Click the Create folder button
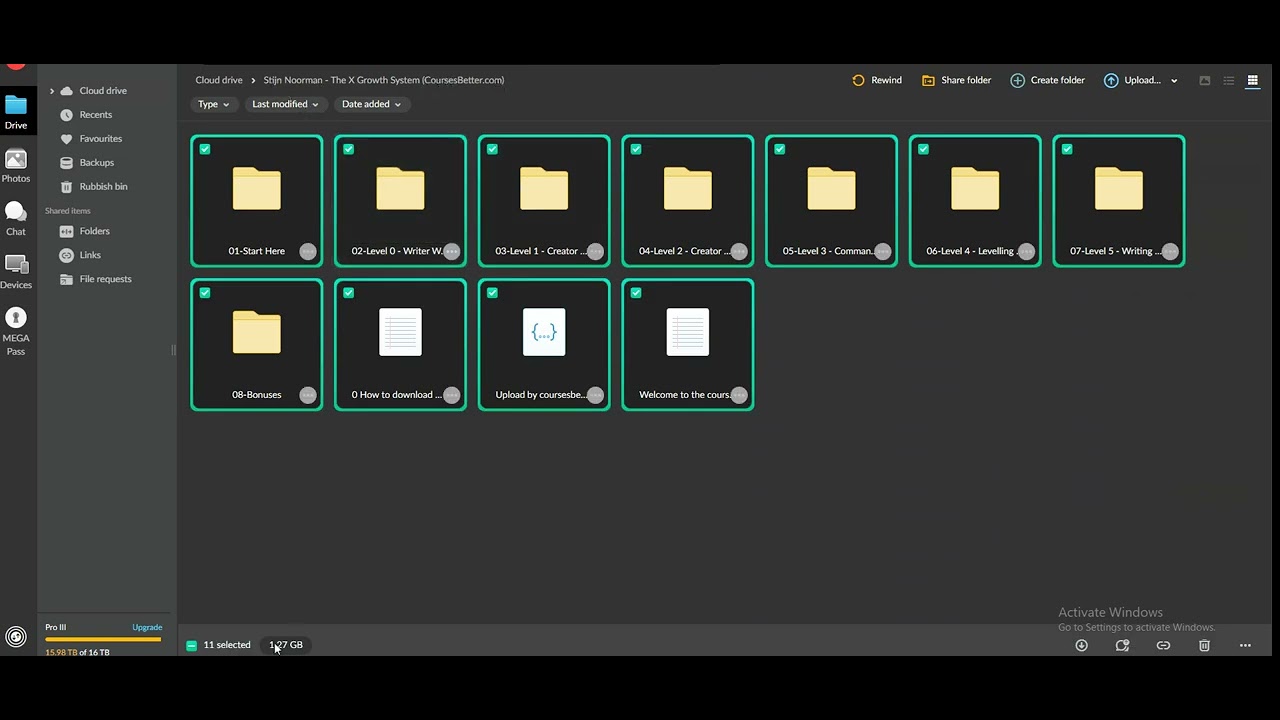 pyautogui.click(x=1047, y=80)
